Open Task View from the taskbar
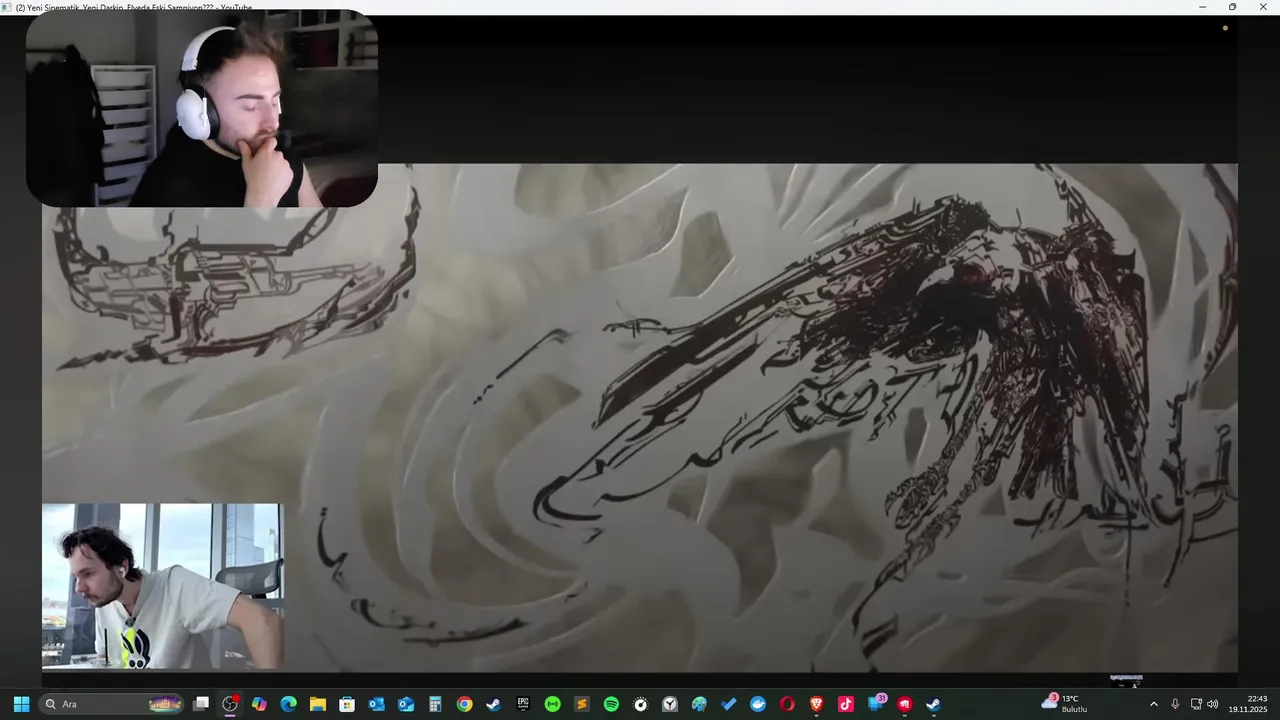Viewport: 1280px width, 720px height. 201,704
